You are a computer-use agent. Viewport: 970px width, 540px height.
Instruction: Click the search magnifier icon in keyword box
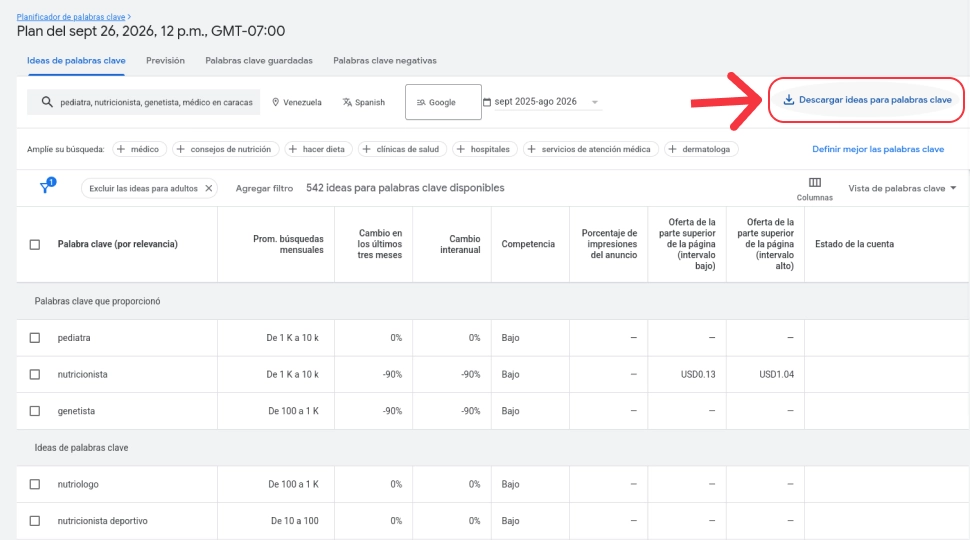(47, 102)
